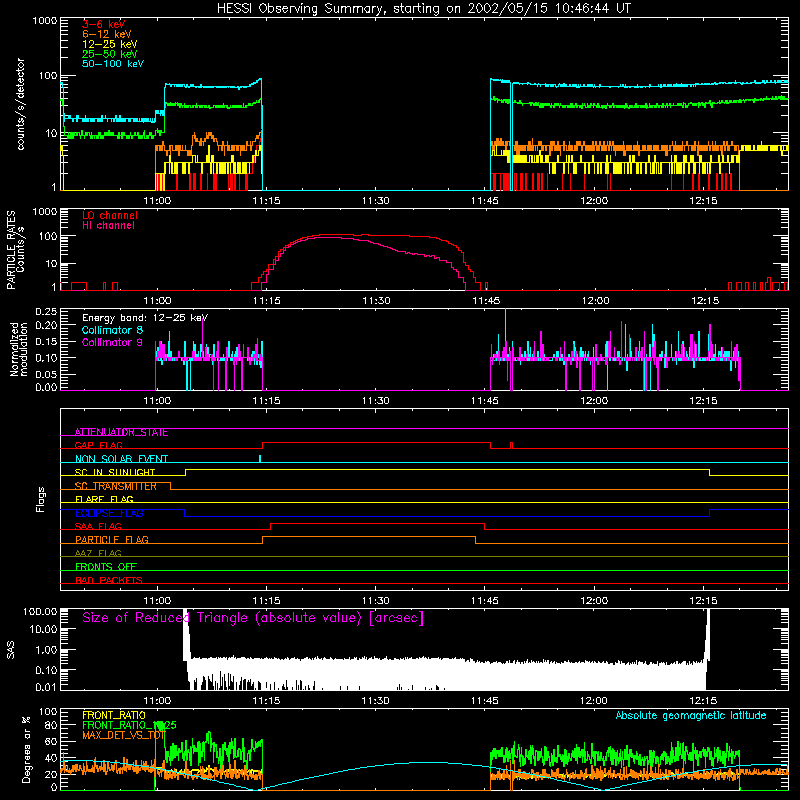The image size is (800, 800).
Task: Click the 60 tick on Degrees or % axis
Action: pyautogui.click(x=51, y=741)
